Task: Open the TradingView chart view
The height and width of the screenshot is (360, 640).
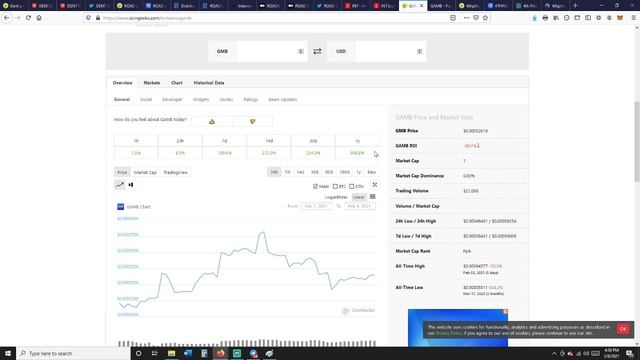Action: (x=176, y=172)
